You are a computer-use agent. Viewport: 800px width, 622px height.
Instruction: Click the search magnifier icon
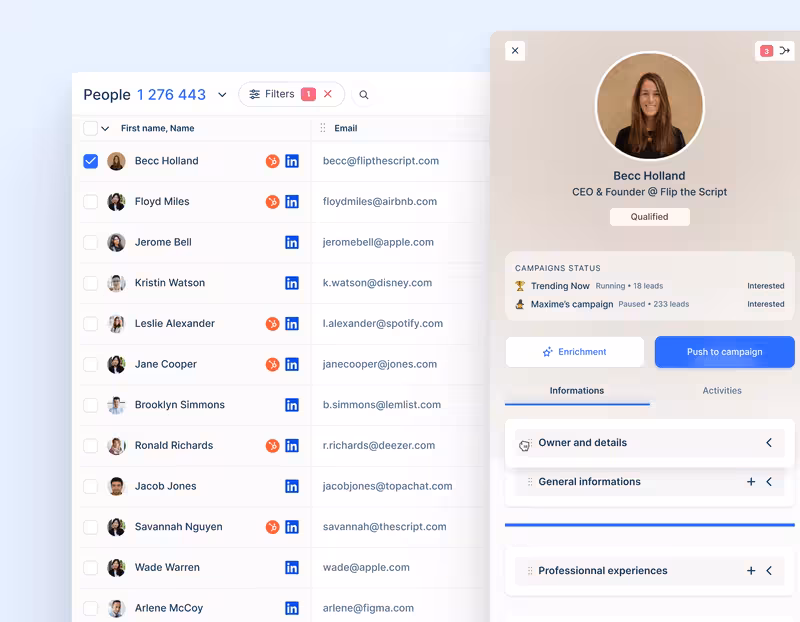coord(364,95)
